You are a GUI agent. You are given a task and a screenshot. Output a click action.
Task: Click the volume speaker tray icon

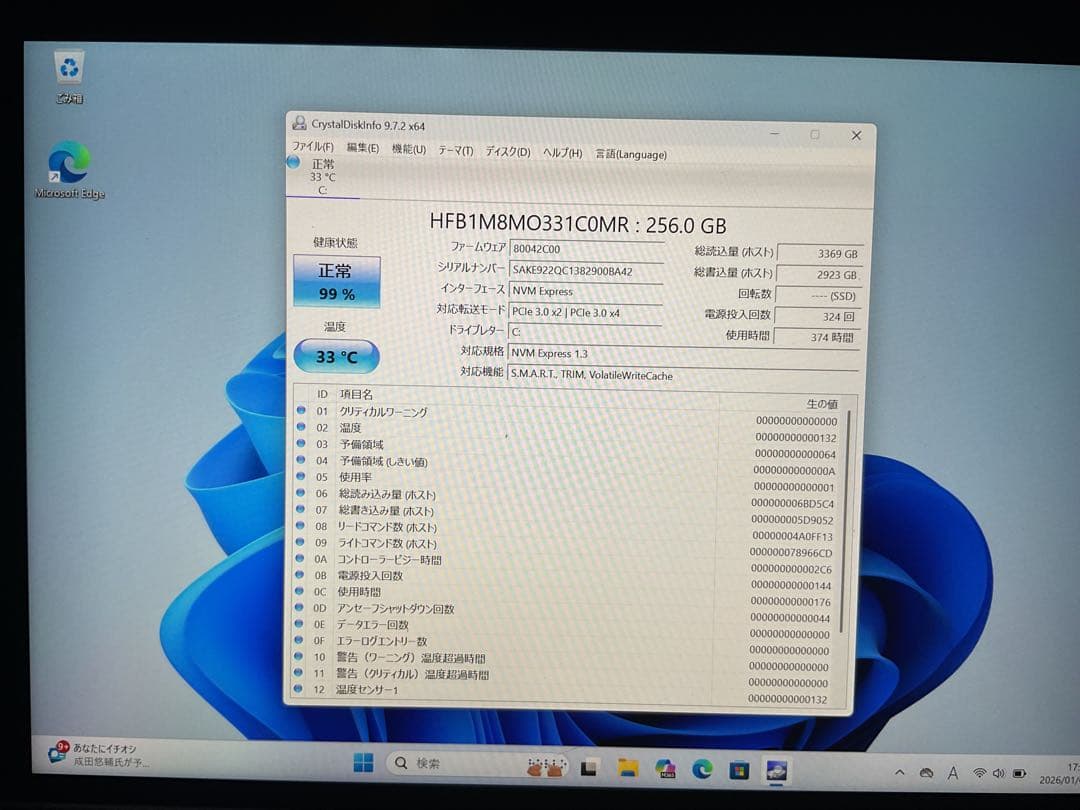[999, 773]
